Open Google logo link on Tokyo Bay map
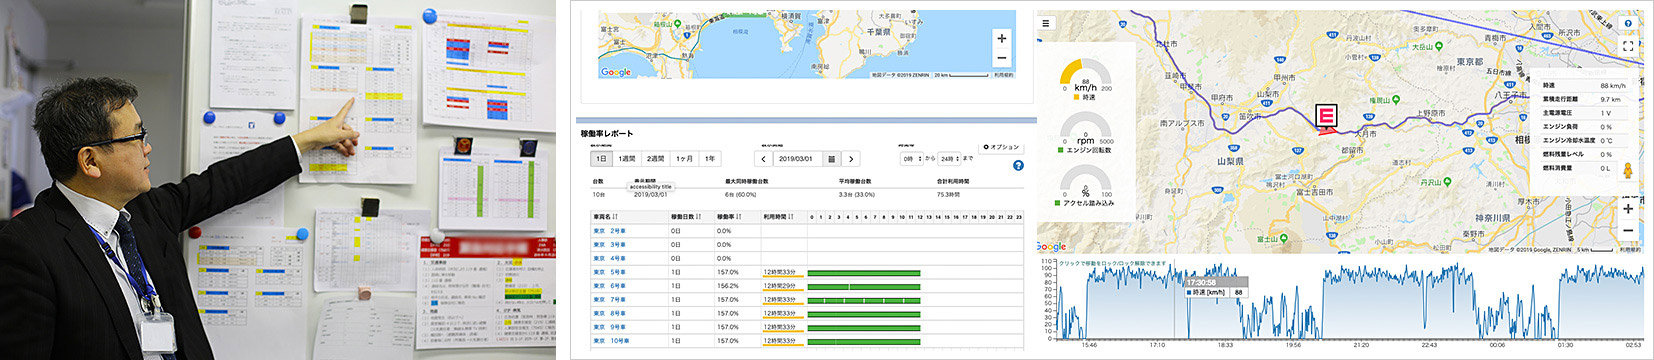This screenshot has height=360, width=1654. click(616, 72)
